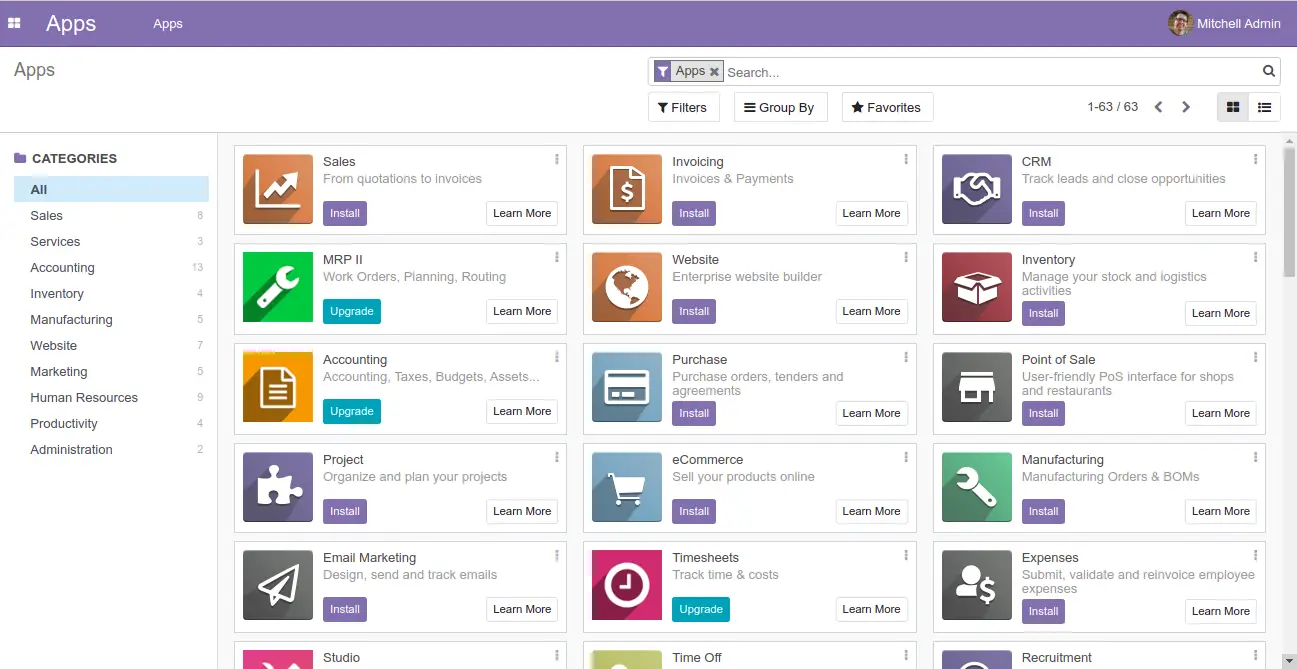Select the Manufacturing category in the sidebar

(x=111, y=319)
